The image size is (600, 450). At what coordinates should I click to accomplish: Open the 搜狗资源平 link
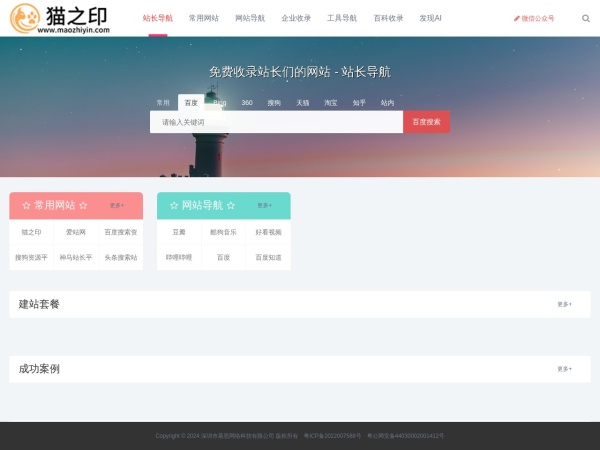point(31,258)
